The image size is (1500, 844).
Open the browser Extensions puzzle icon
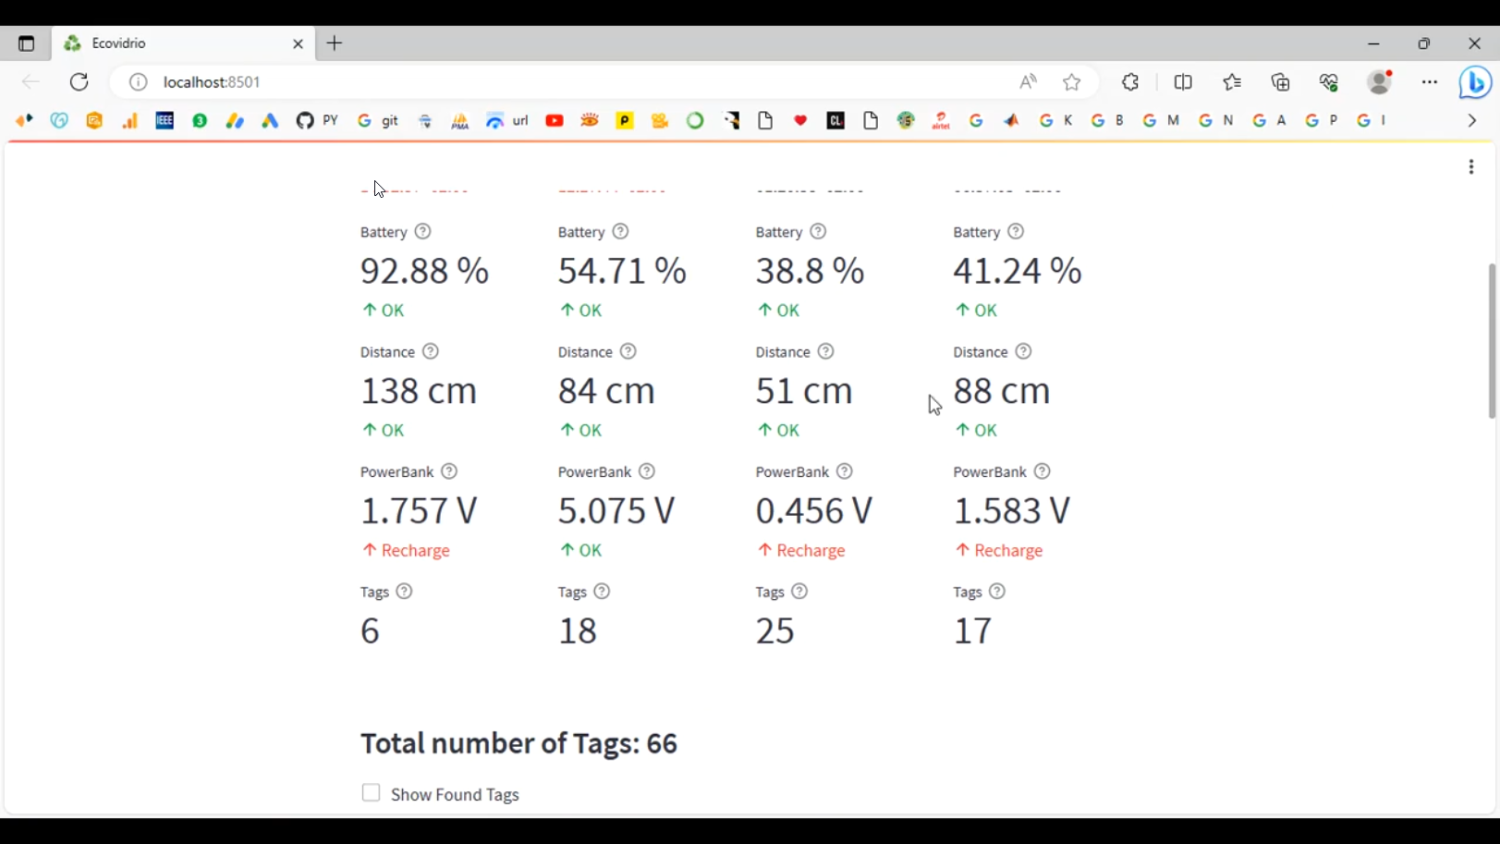tap(1131, 82)
